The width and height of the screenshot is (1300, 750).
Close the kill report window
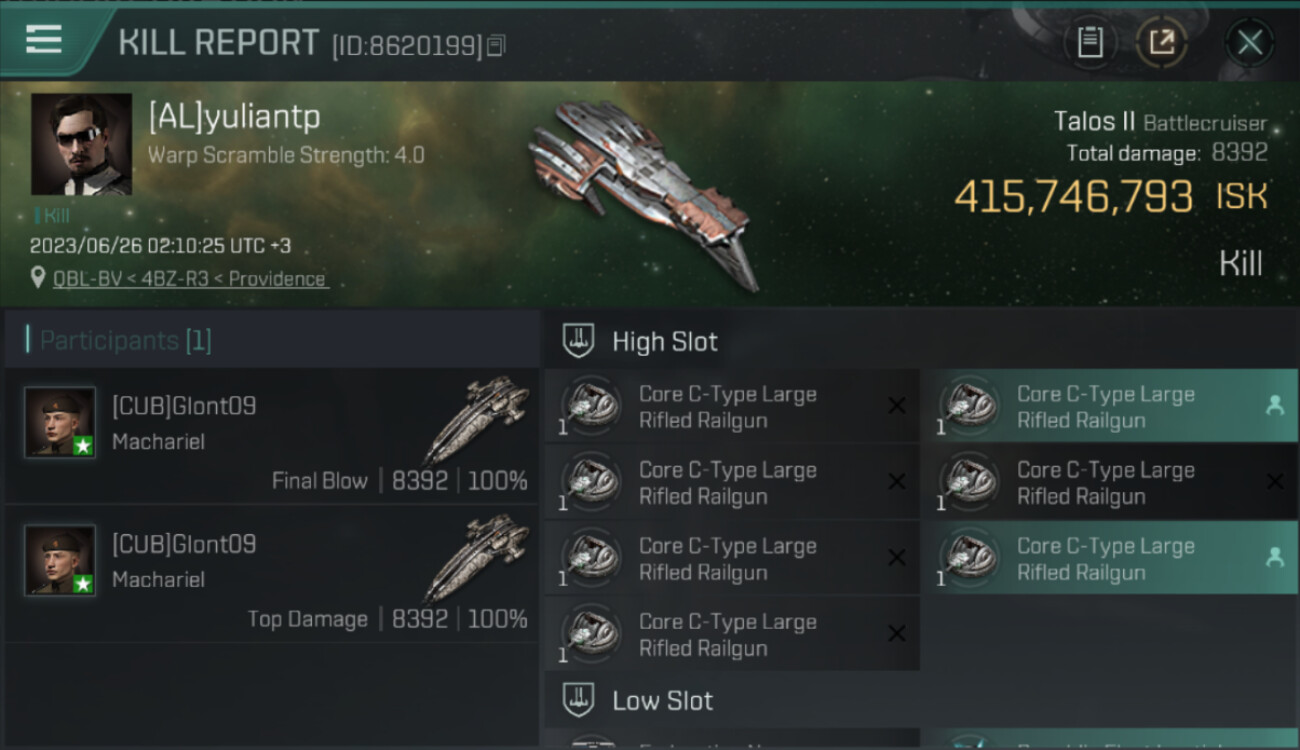point(1250,43)
